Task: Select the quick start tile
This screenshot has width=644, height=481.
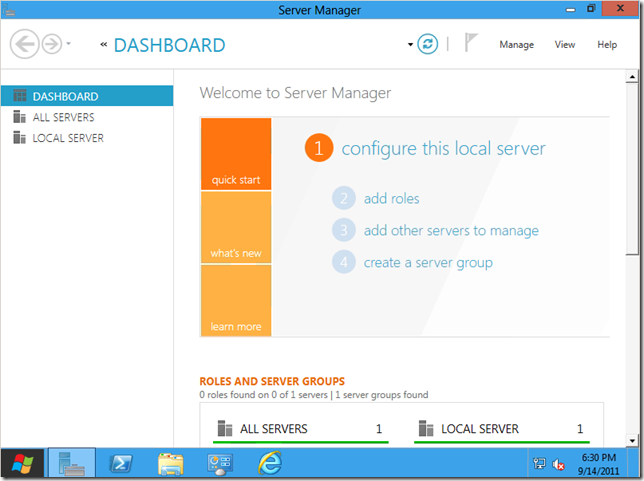Action: coord(236,154)
